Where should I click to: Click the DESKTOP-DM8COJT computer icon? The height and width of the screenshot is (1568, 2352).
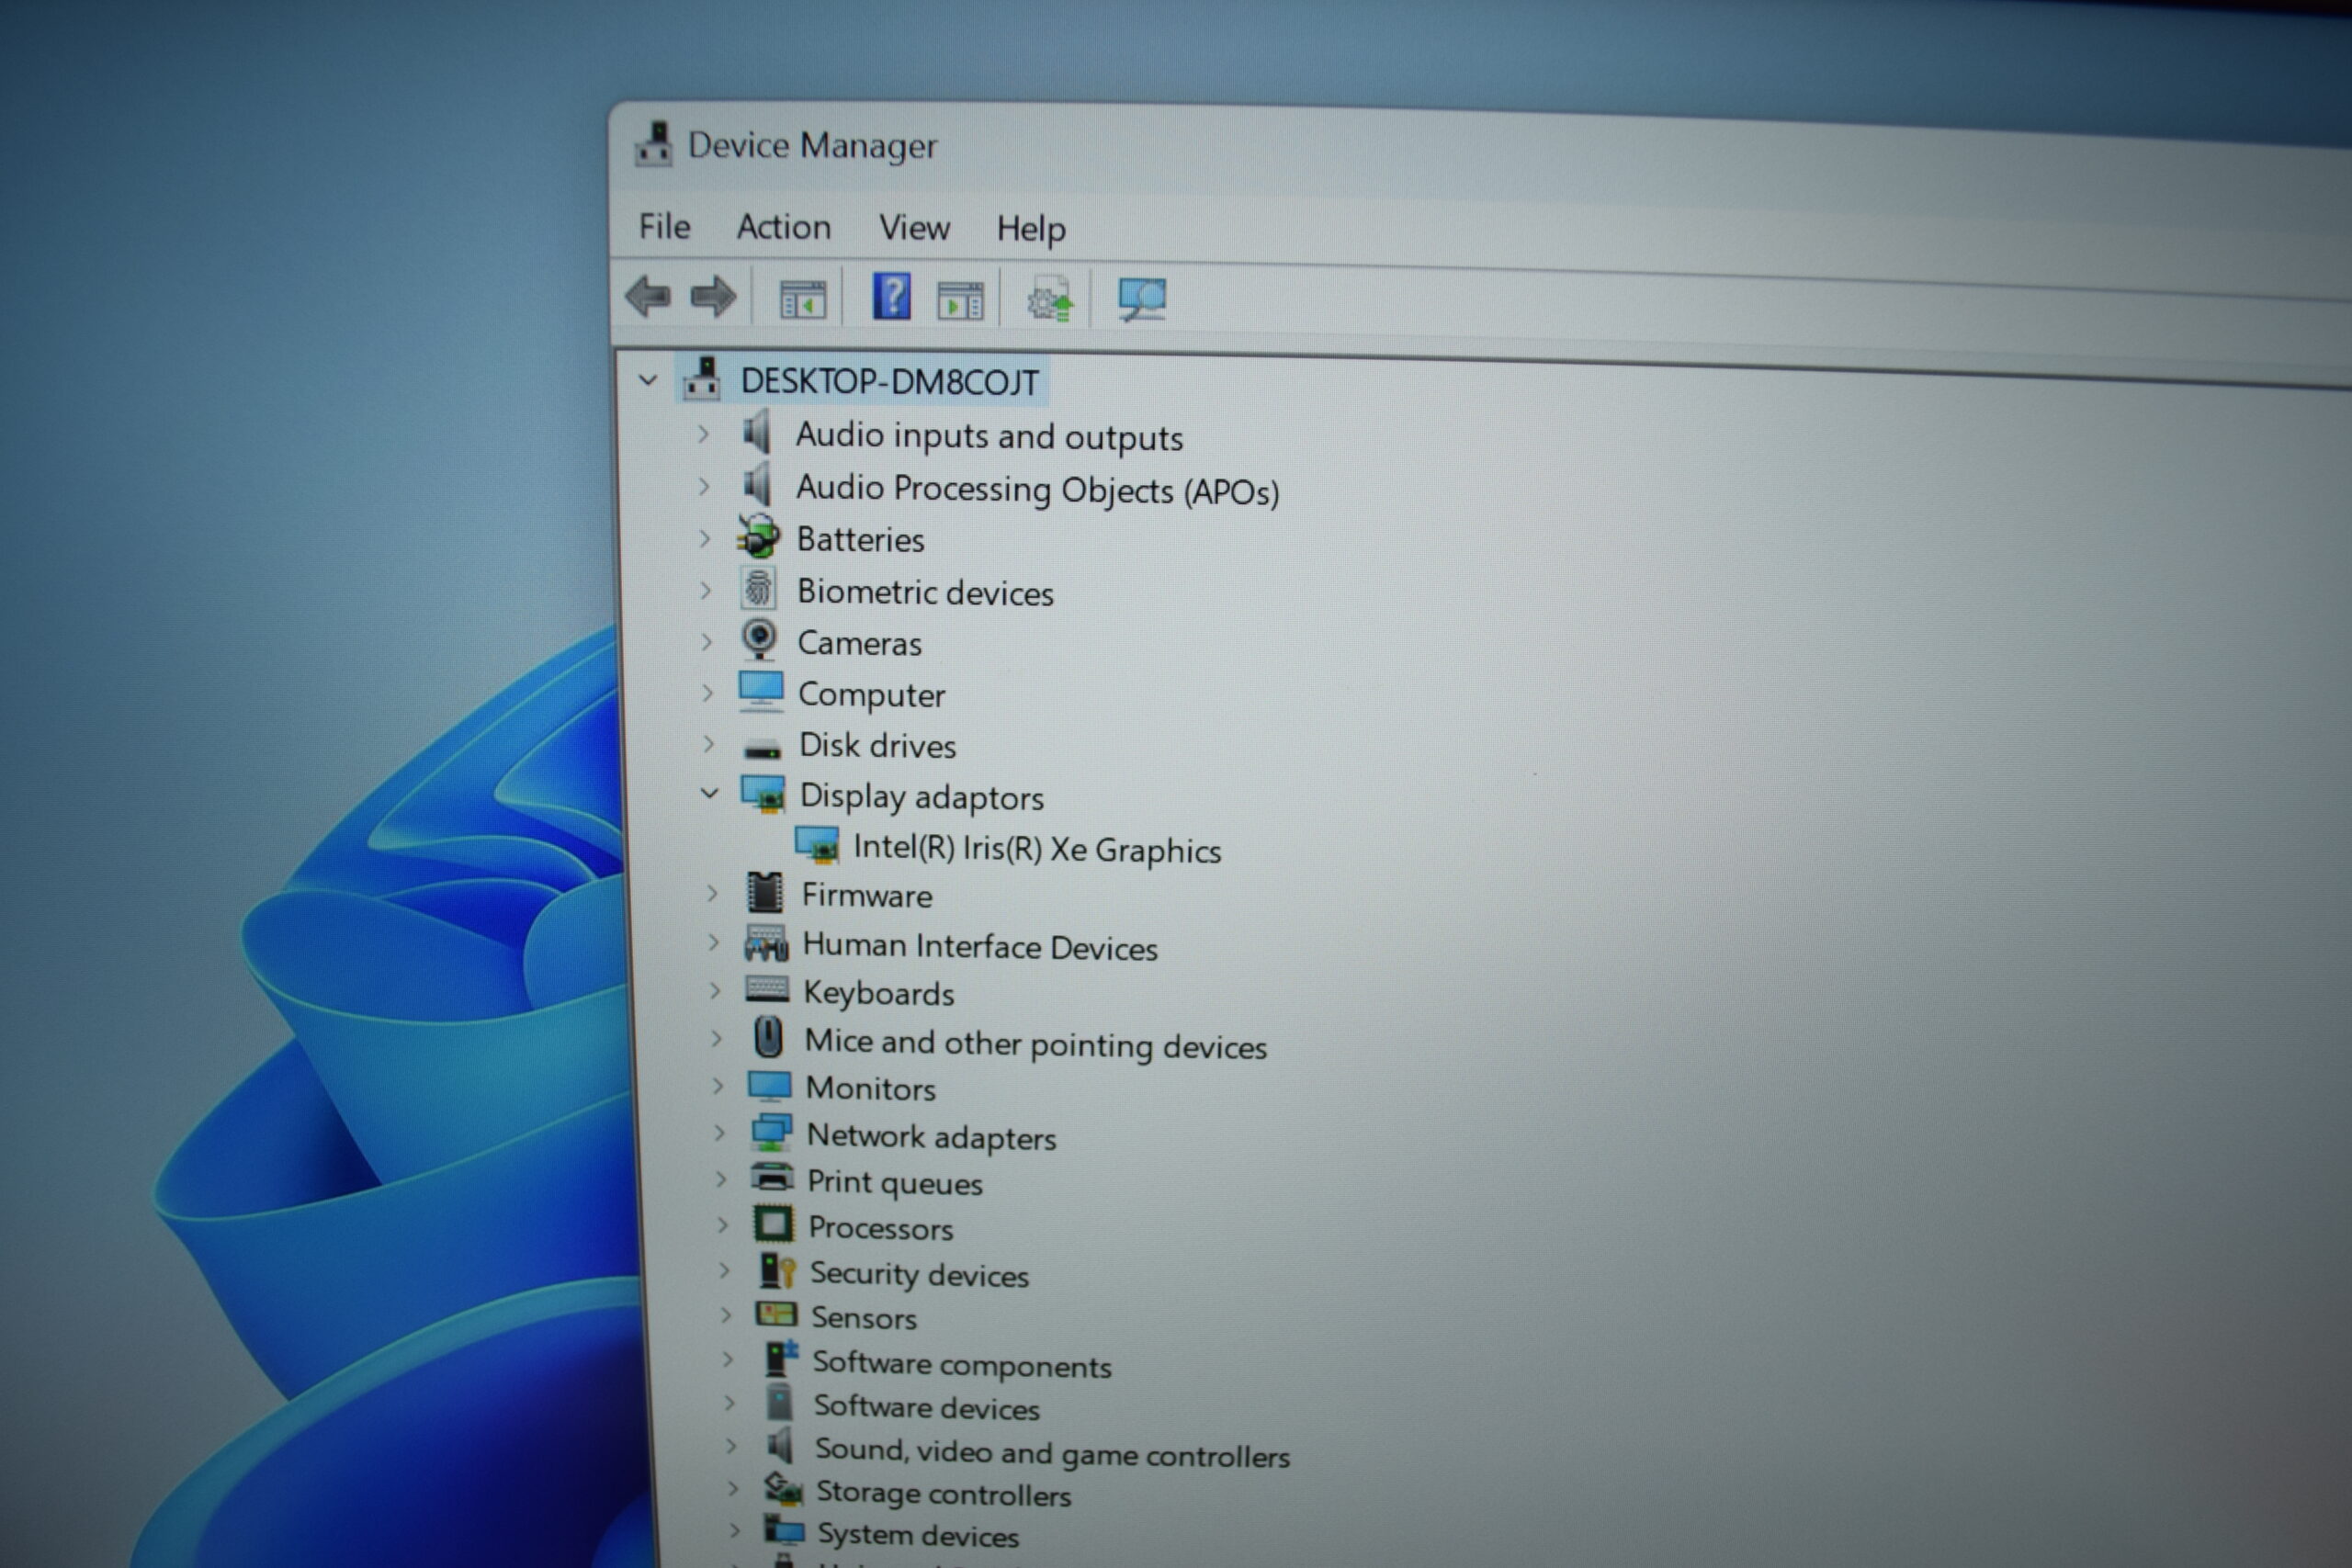(x=702, y=379)
